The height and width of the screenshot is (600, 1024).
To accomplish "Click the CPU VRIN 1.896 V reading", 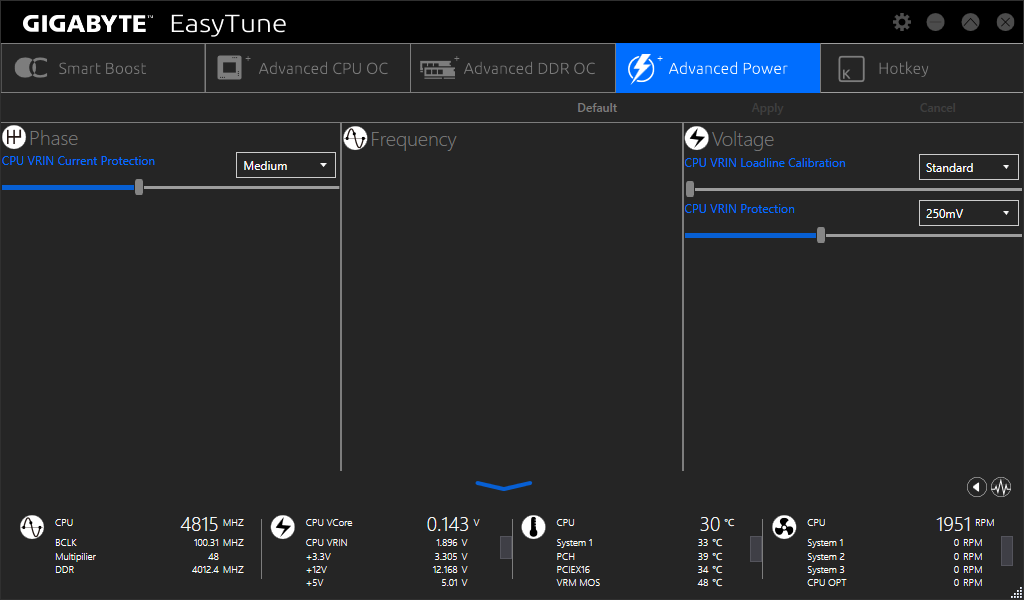I will click(x=451, y=543).
